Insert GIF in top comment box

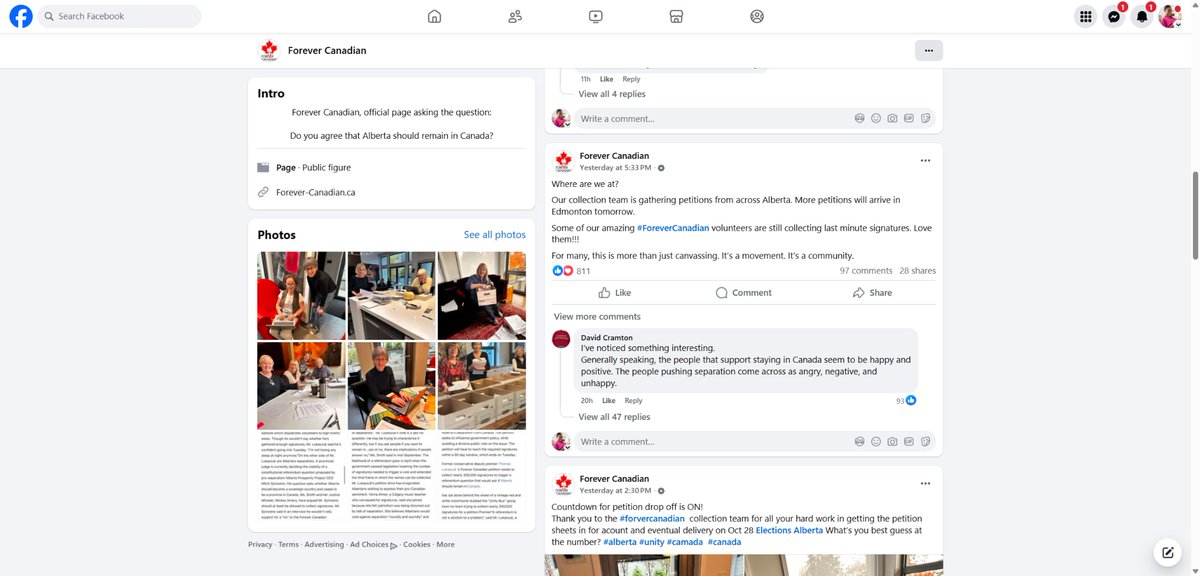909,119
